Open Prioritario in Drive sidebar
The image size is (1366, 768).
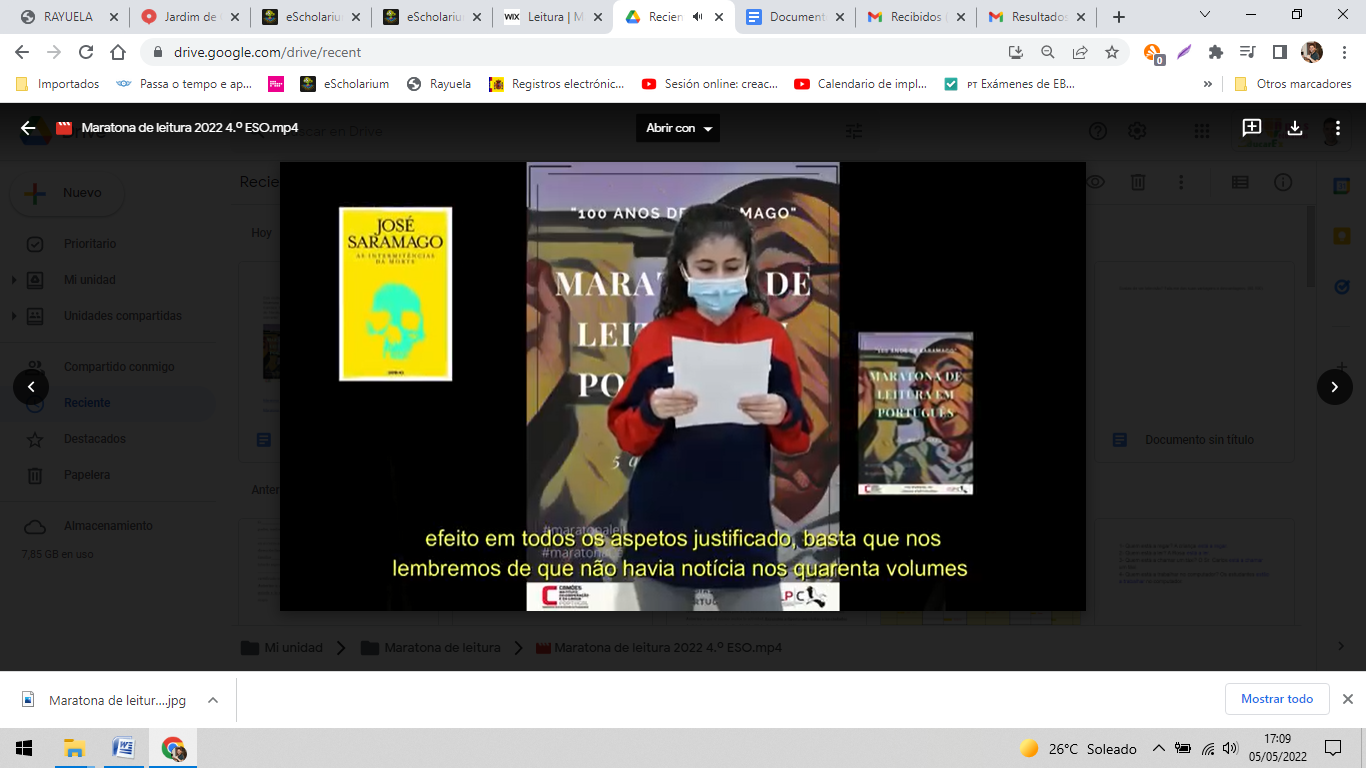pos(90,244)
